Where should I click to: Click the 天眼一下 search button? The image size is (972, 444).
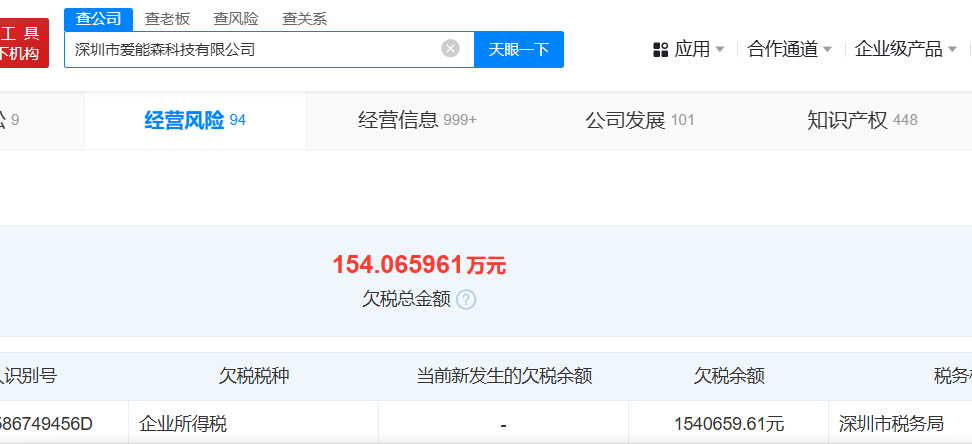519,49
